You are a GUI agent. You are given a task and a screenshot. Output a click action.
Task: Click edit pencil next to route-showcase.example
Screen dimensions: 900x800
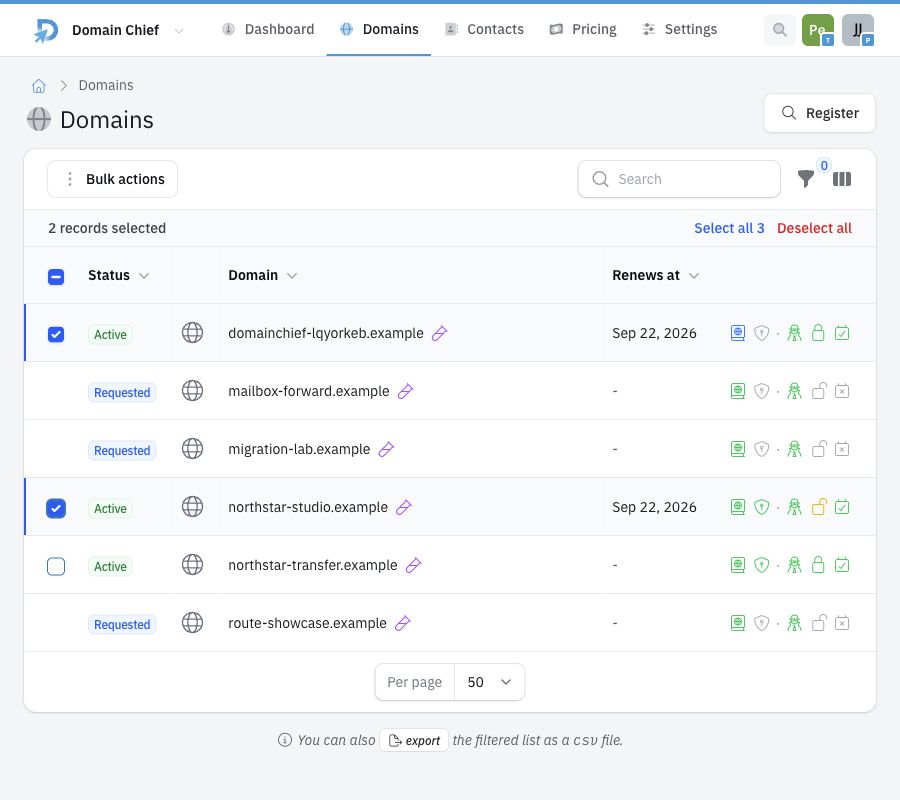coord(403,623)
